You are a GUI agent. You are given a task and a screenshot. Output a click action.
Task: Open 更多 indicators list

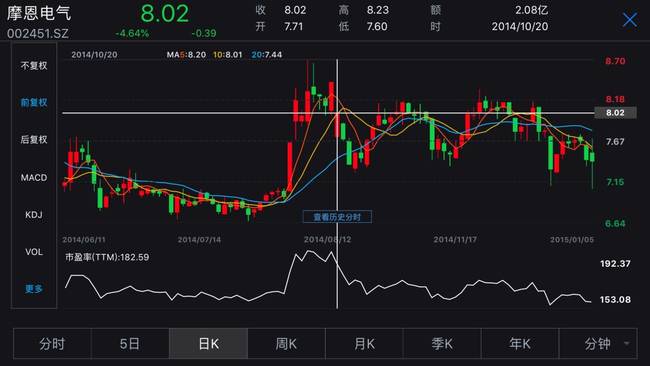34,288
